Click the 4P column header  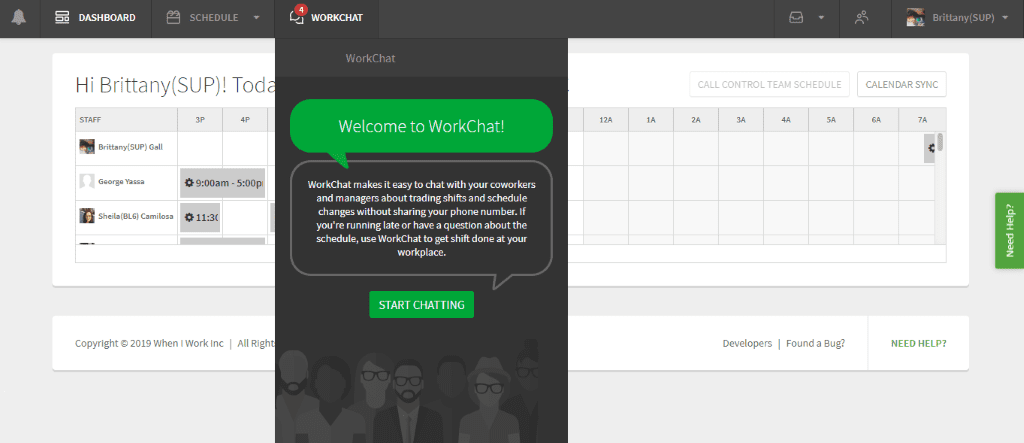(245, 120)
